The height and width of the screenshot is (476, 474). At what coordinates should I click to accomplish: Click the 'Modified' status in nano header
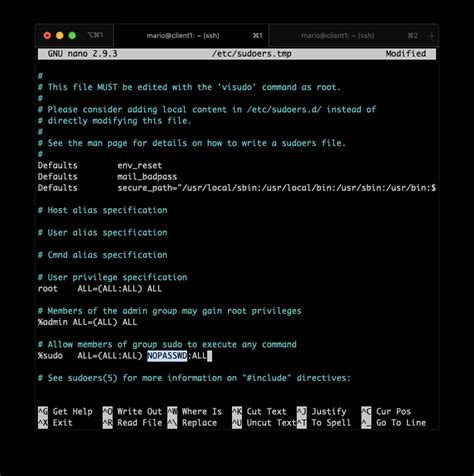406,54
